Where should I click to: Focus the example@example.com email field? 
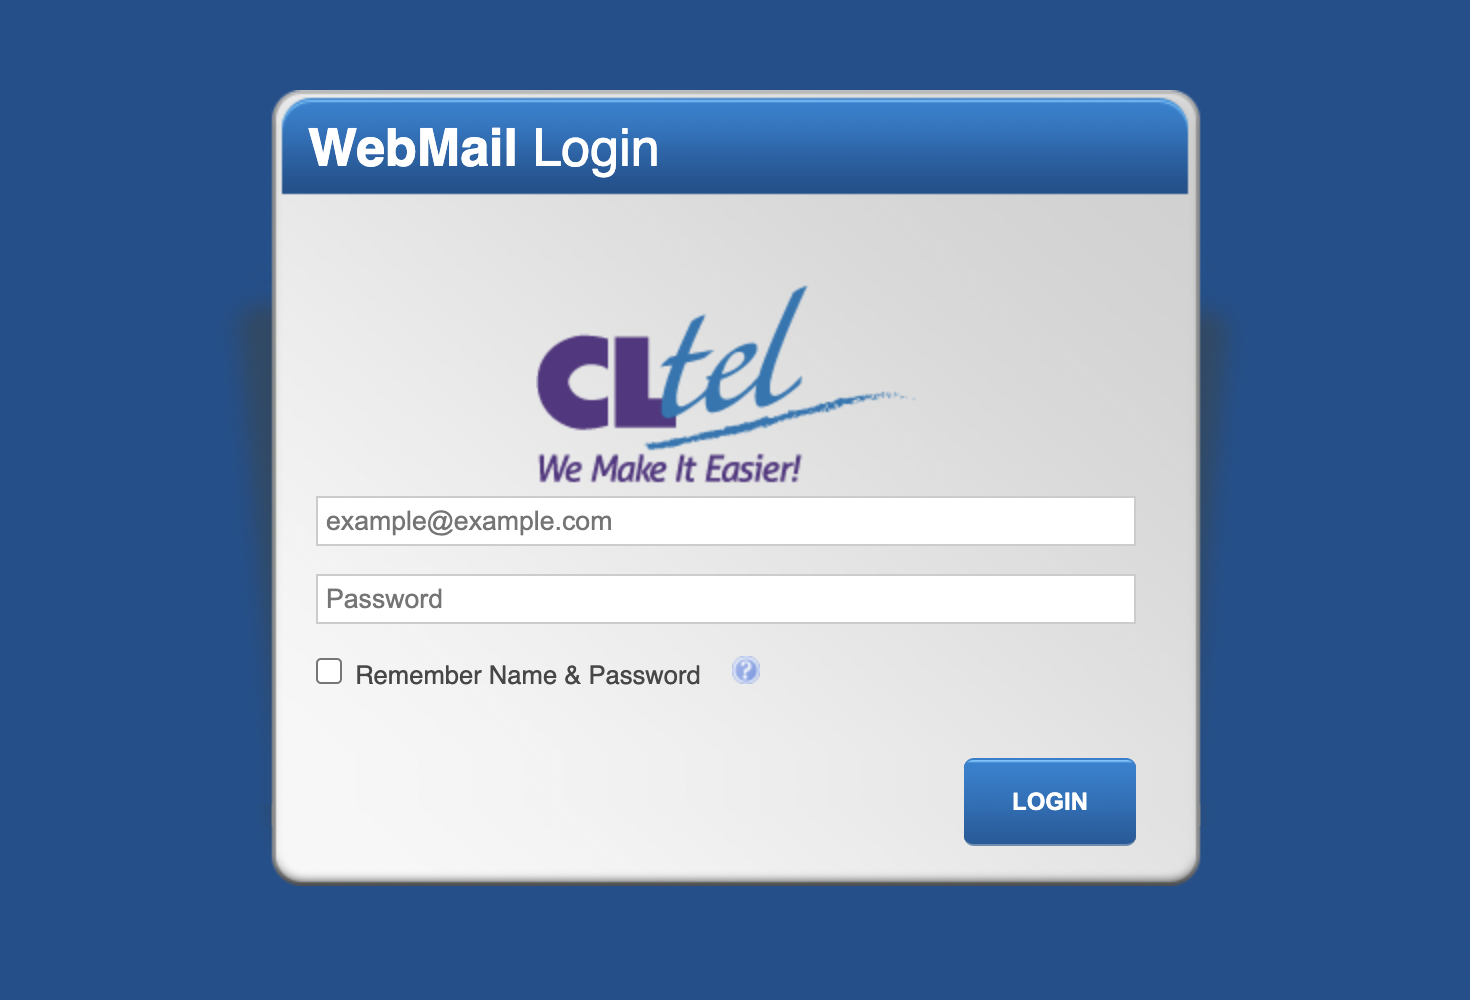(725, 521)
